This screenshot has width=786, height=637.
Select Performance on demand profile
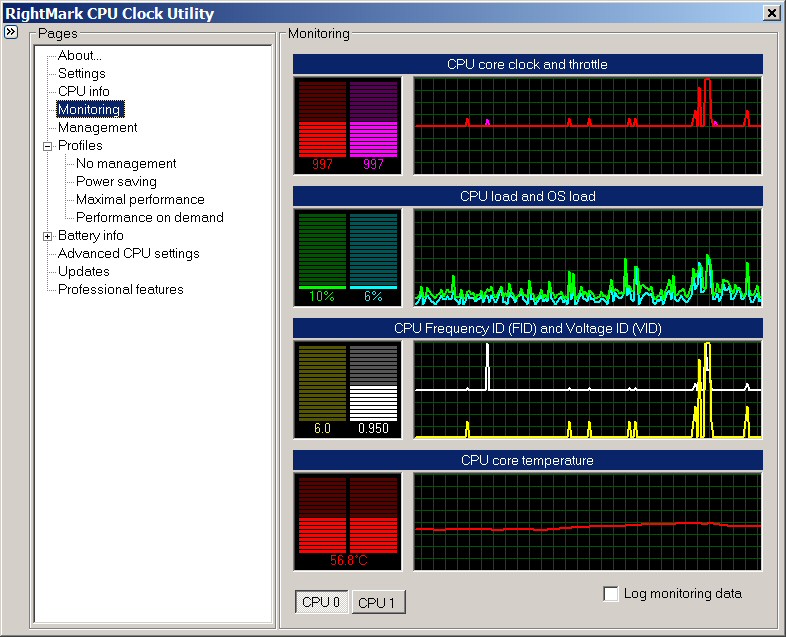coord(150,218)
